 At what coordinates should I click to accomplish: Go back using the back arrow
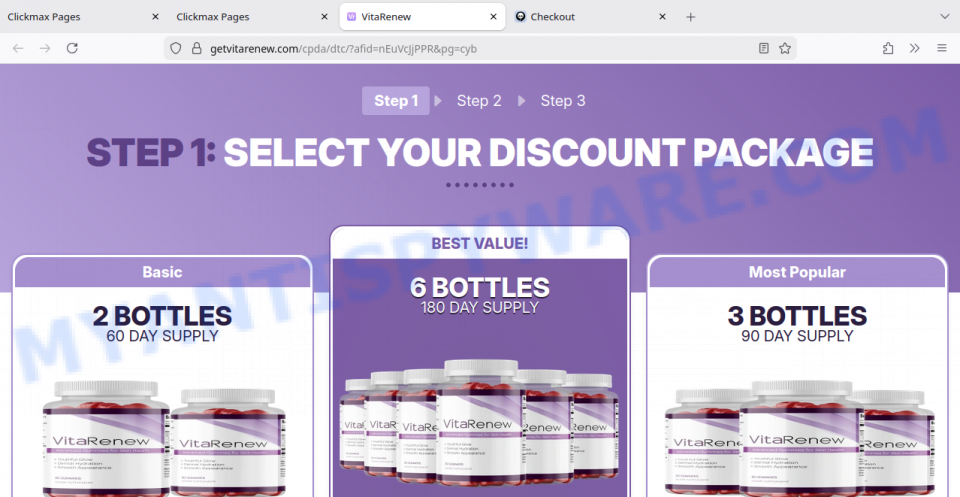pyautogui.click(x=18, y=48)
